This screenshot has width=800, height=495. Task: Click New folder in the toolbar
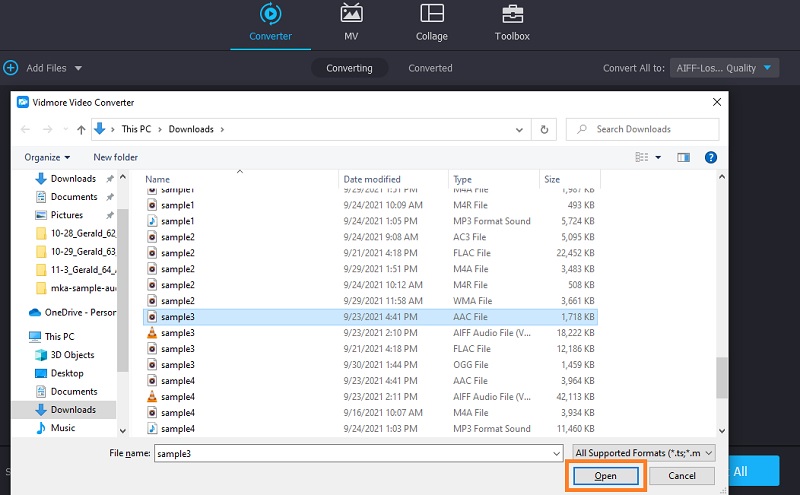point(115,157)
